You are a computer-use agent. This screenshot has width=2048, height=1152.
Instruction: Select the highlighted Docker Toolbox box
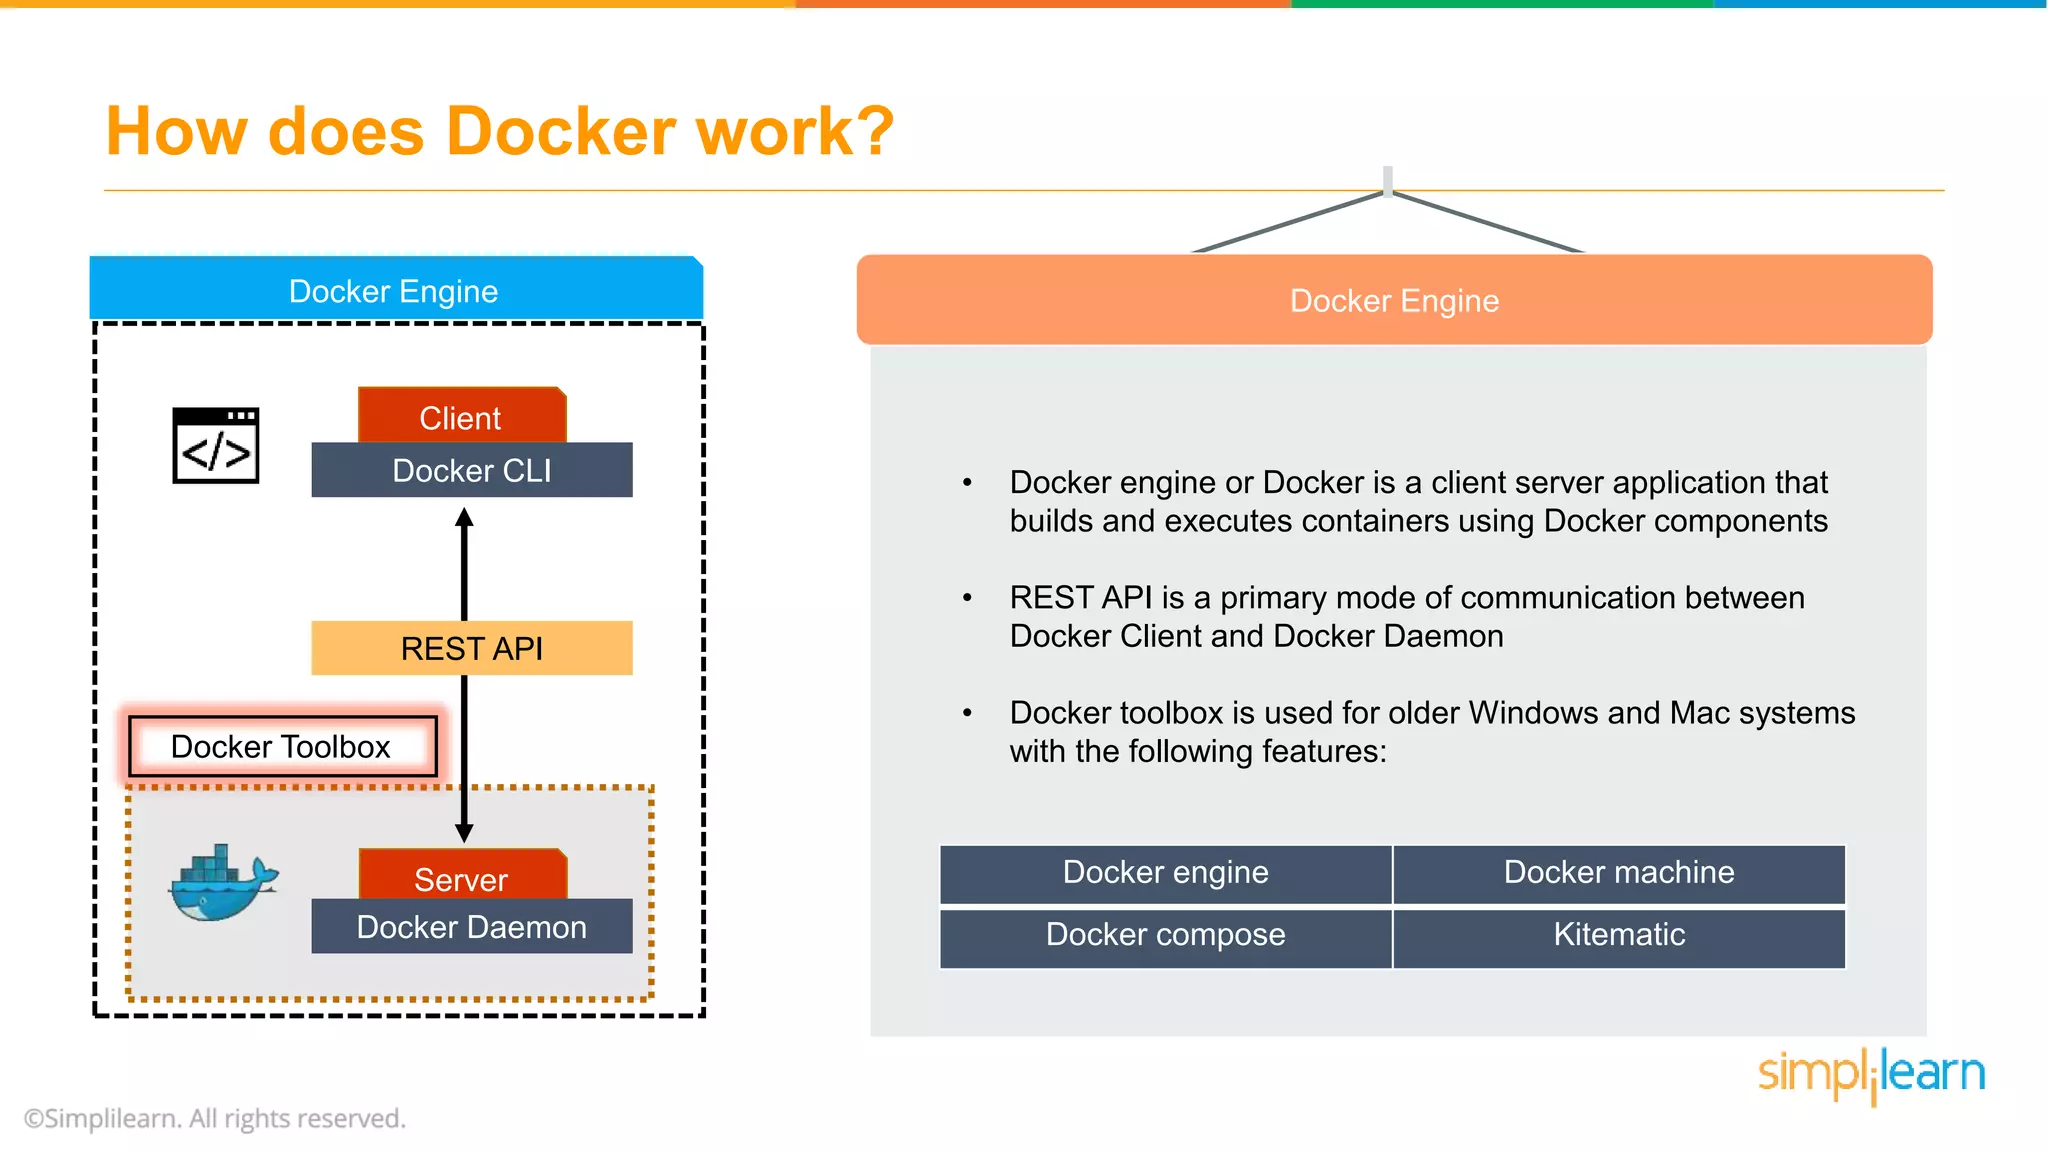[283, 746]
